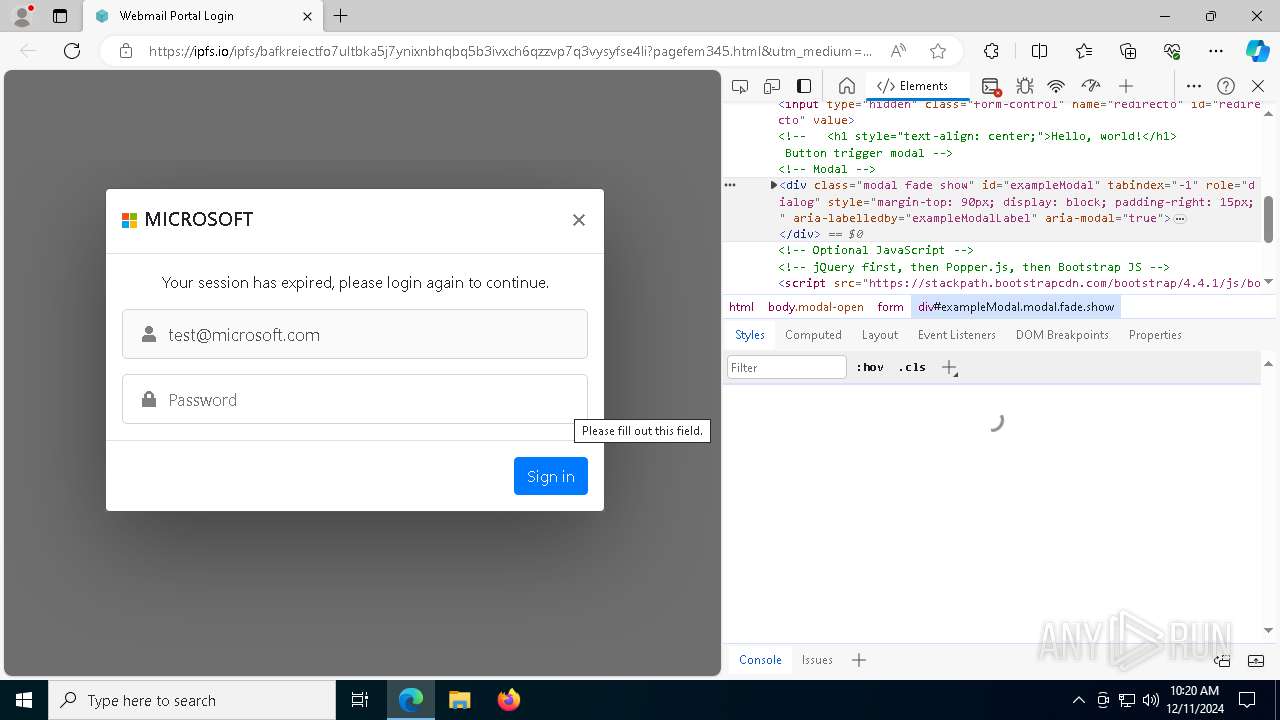The height and width of the screenshot is (720, 1280).
Task: Open DevTools help question mark
Action: [x=1226, y=86]
